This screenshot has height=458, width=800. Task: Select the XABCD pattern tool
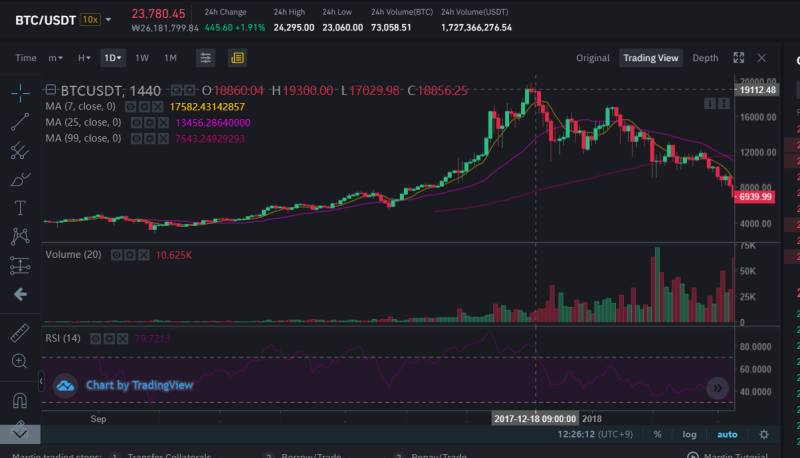click(x=20, y=236)
